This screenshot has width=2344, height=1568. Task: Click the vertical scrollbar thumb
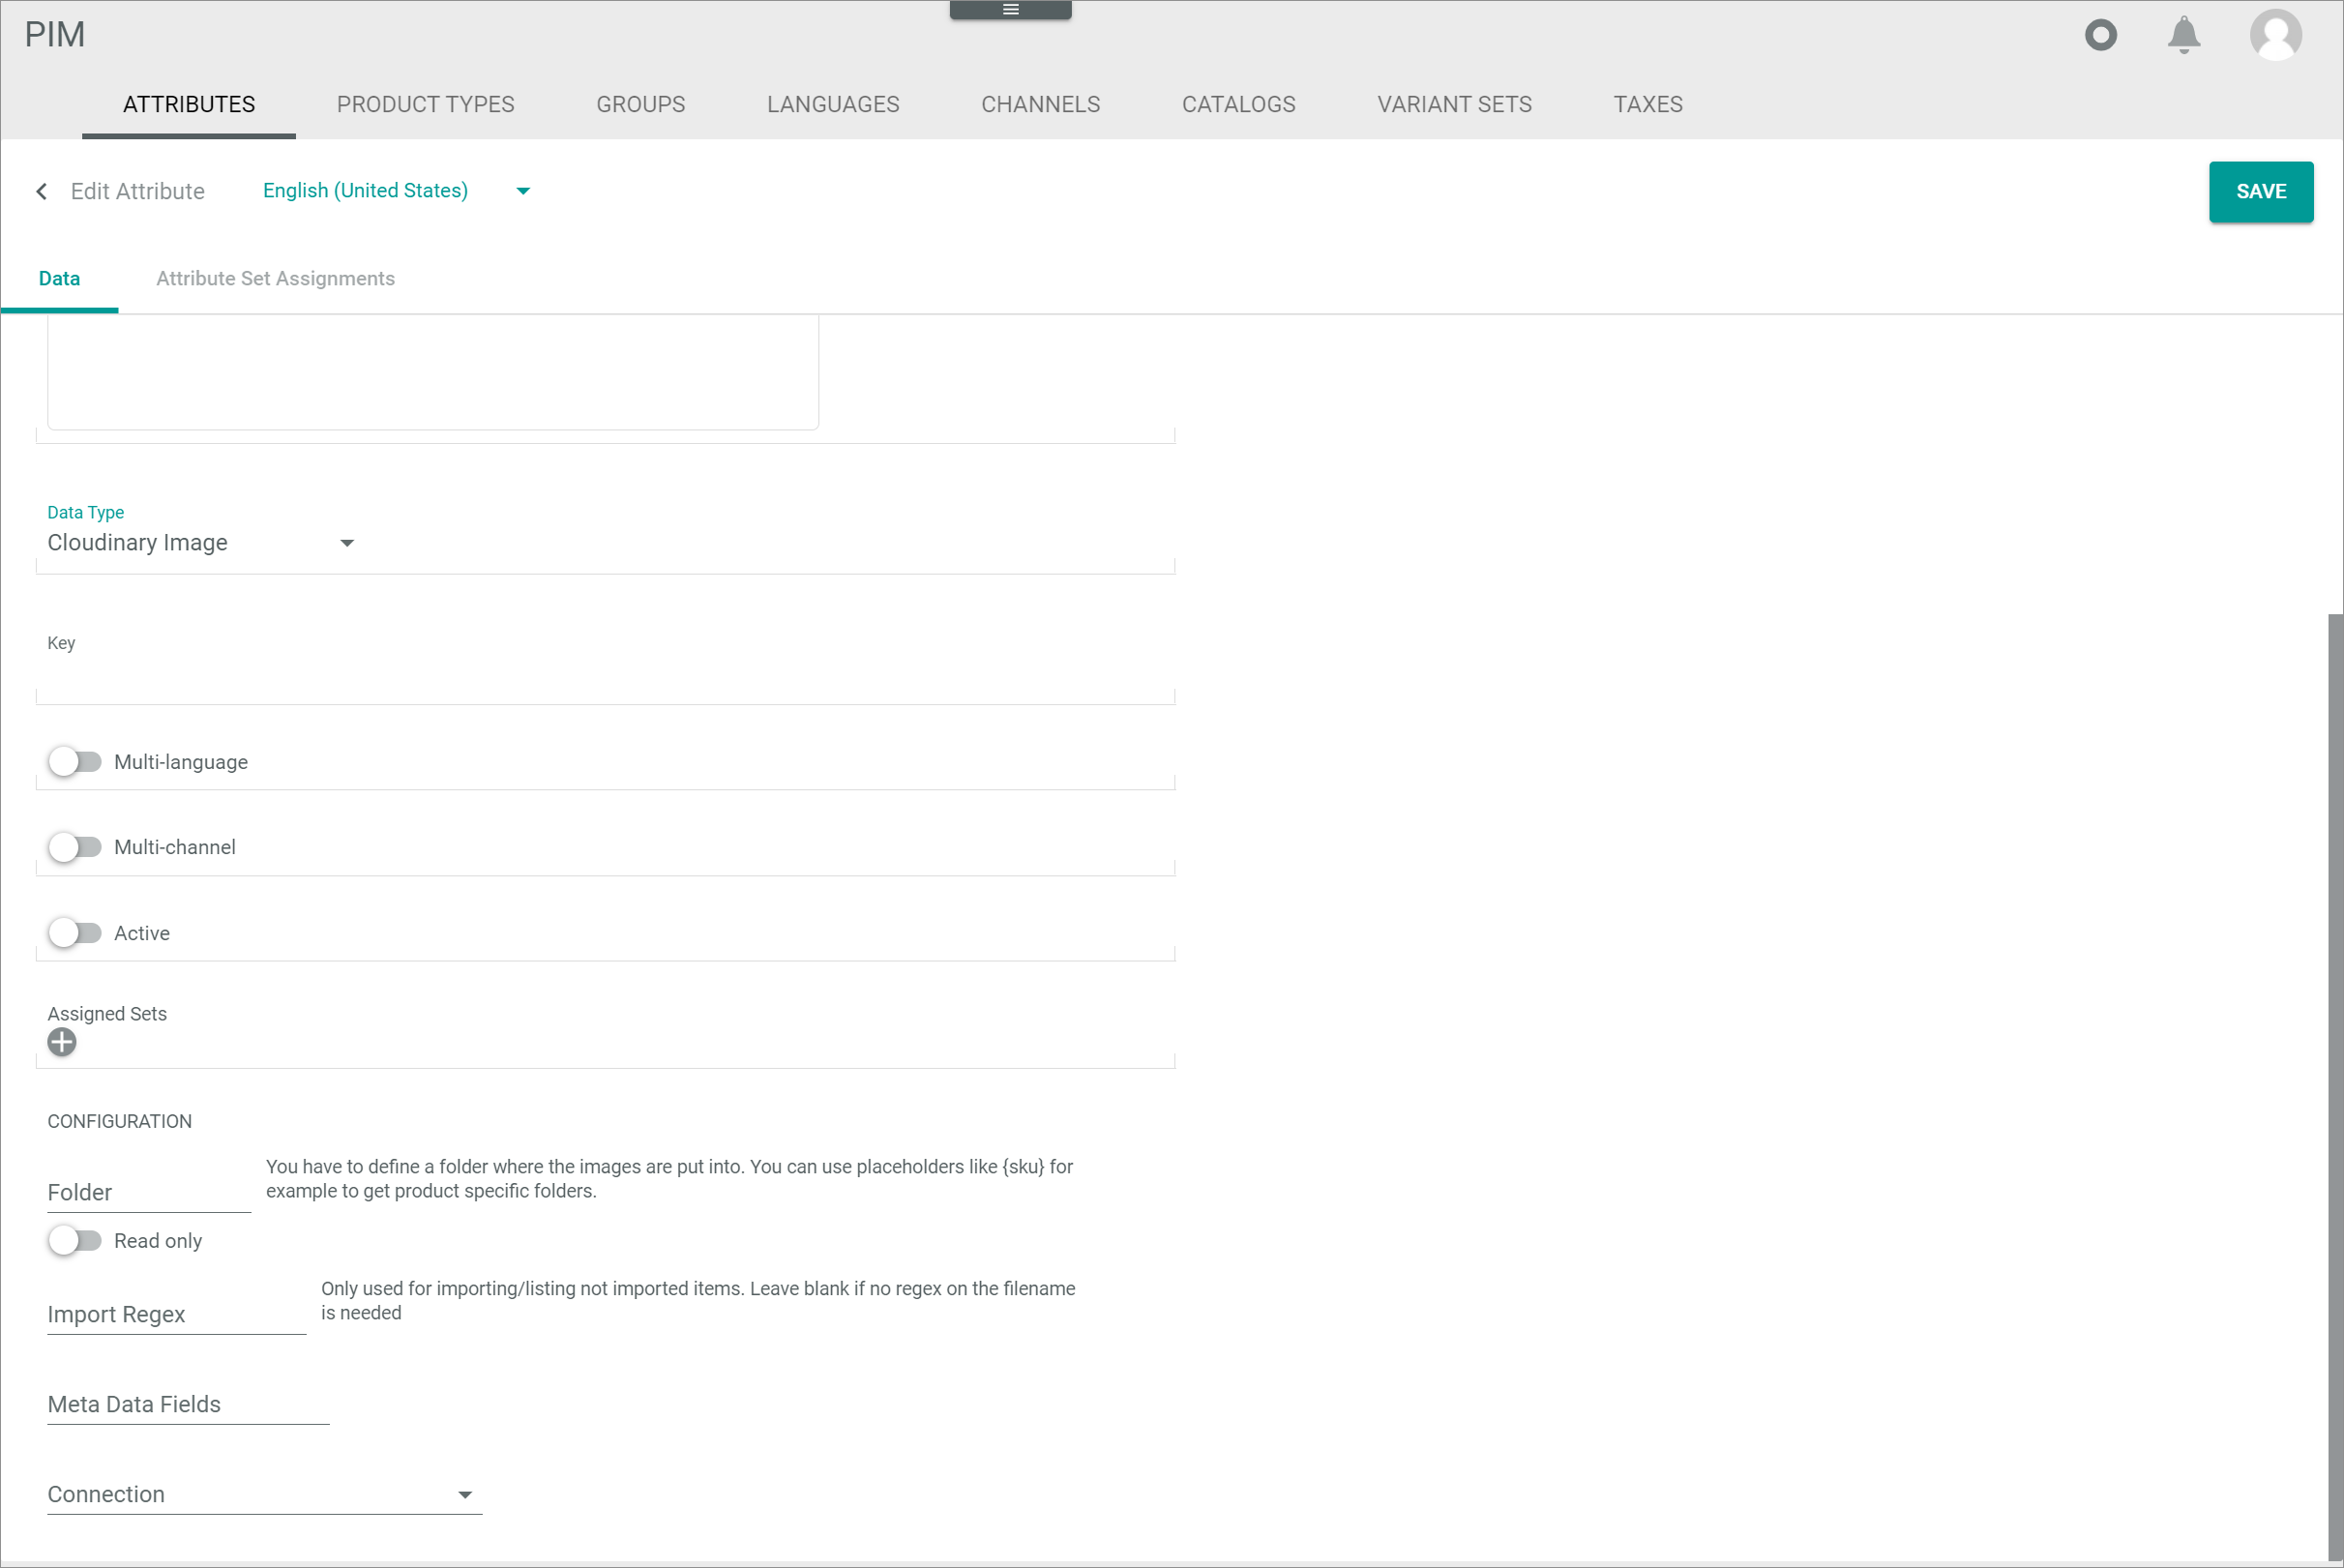click(x=2335, y=1085)
